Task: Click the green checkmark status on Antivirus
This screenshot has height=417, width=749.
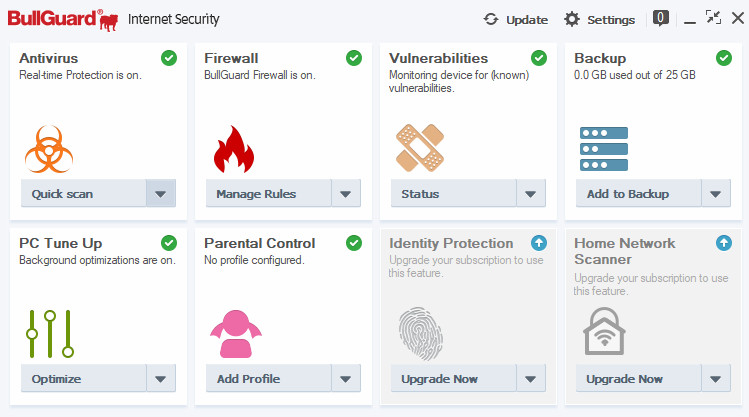Action: (x=169, y=58)
